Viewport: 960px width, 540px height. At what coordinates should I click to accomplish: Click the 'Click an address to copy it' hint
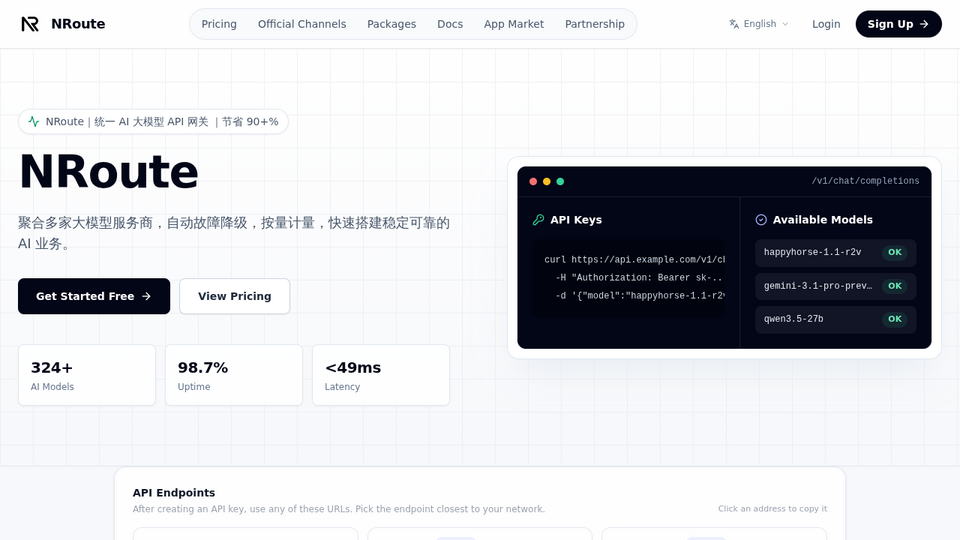(773, 509)
